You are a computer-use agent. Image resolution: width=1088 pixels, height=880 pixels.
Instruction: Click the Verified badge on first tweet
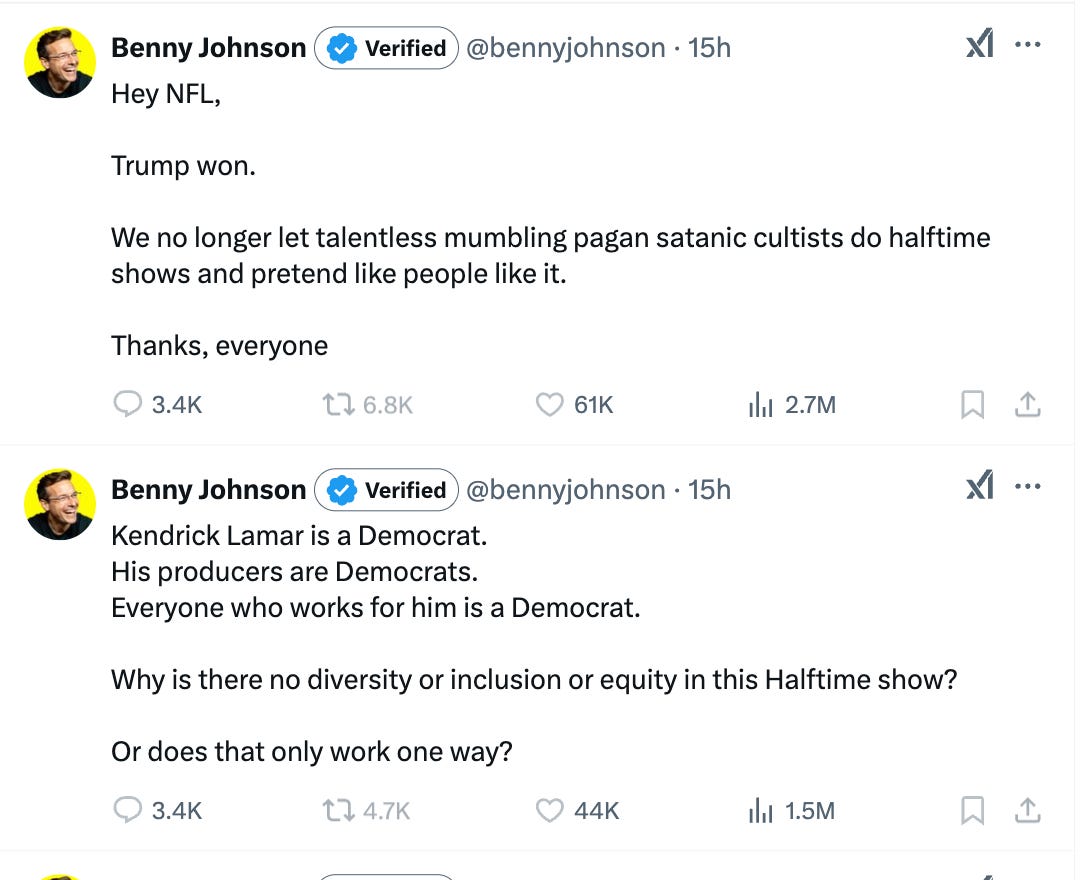[386, 47]
